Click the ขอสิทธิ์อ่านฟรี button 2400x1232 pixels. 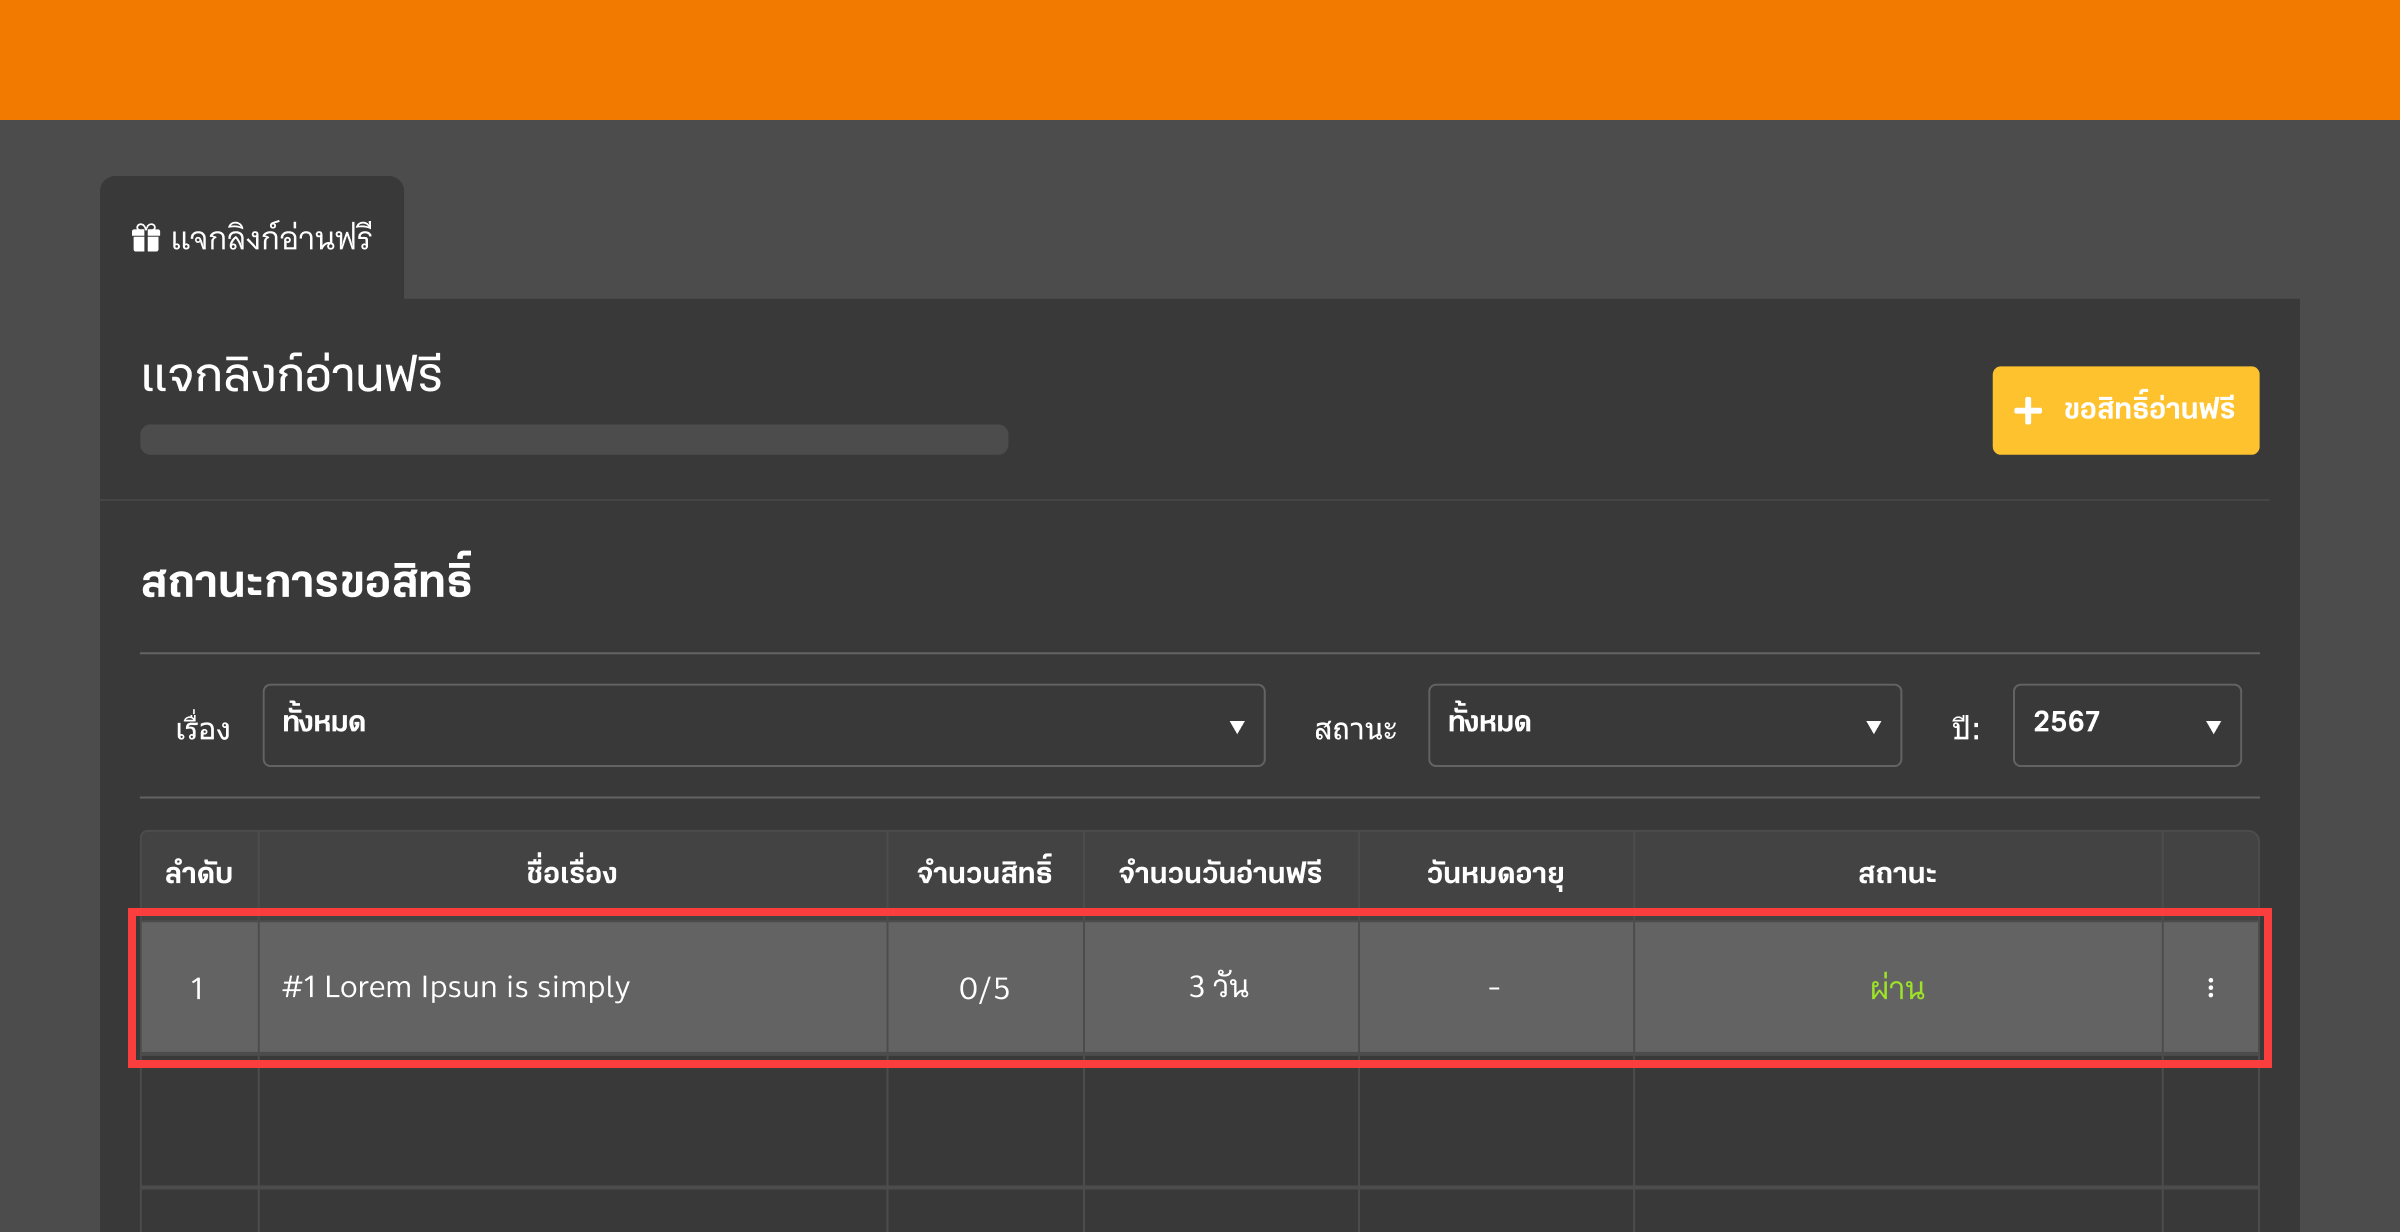tap(2125, 410)
